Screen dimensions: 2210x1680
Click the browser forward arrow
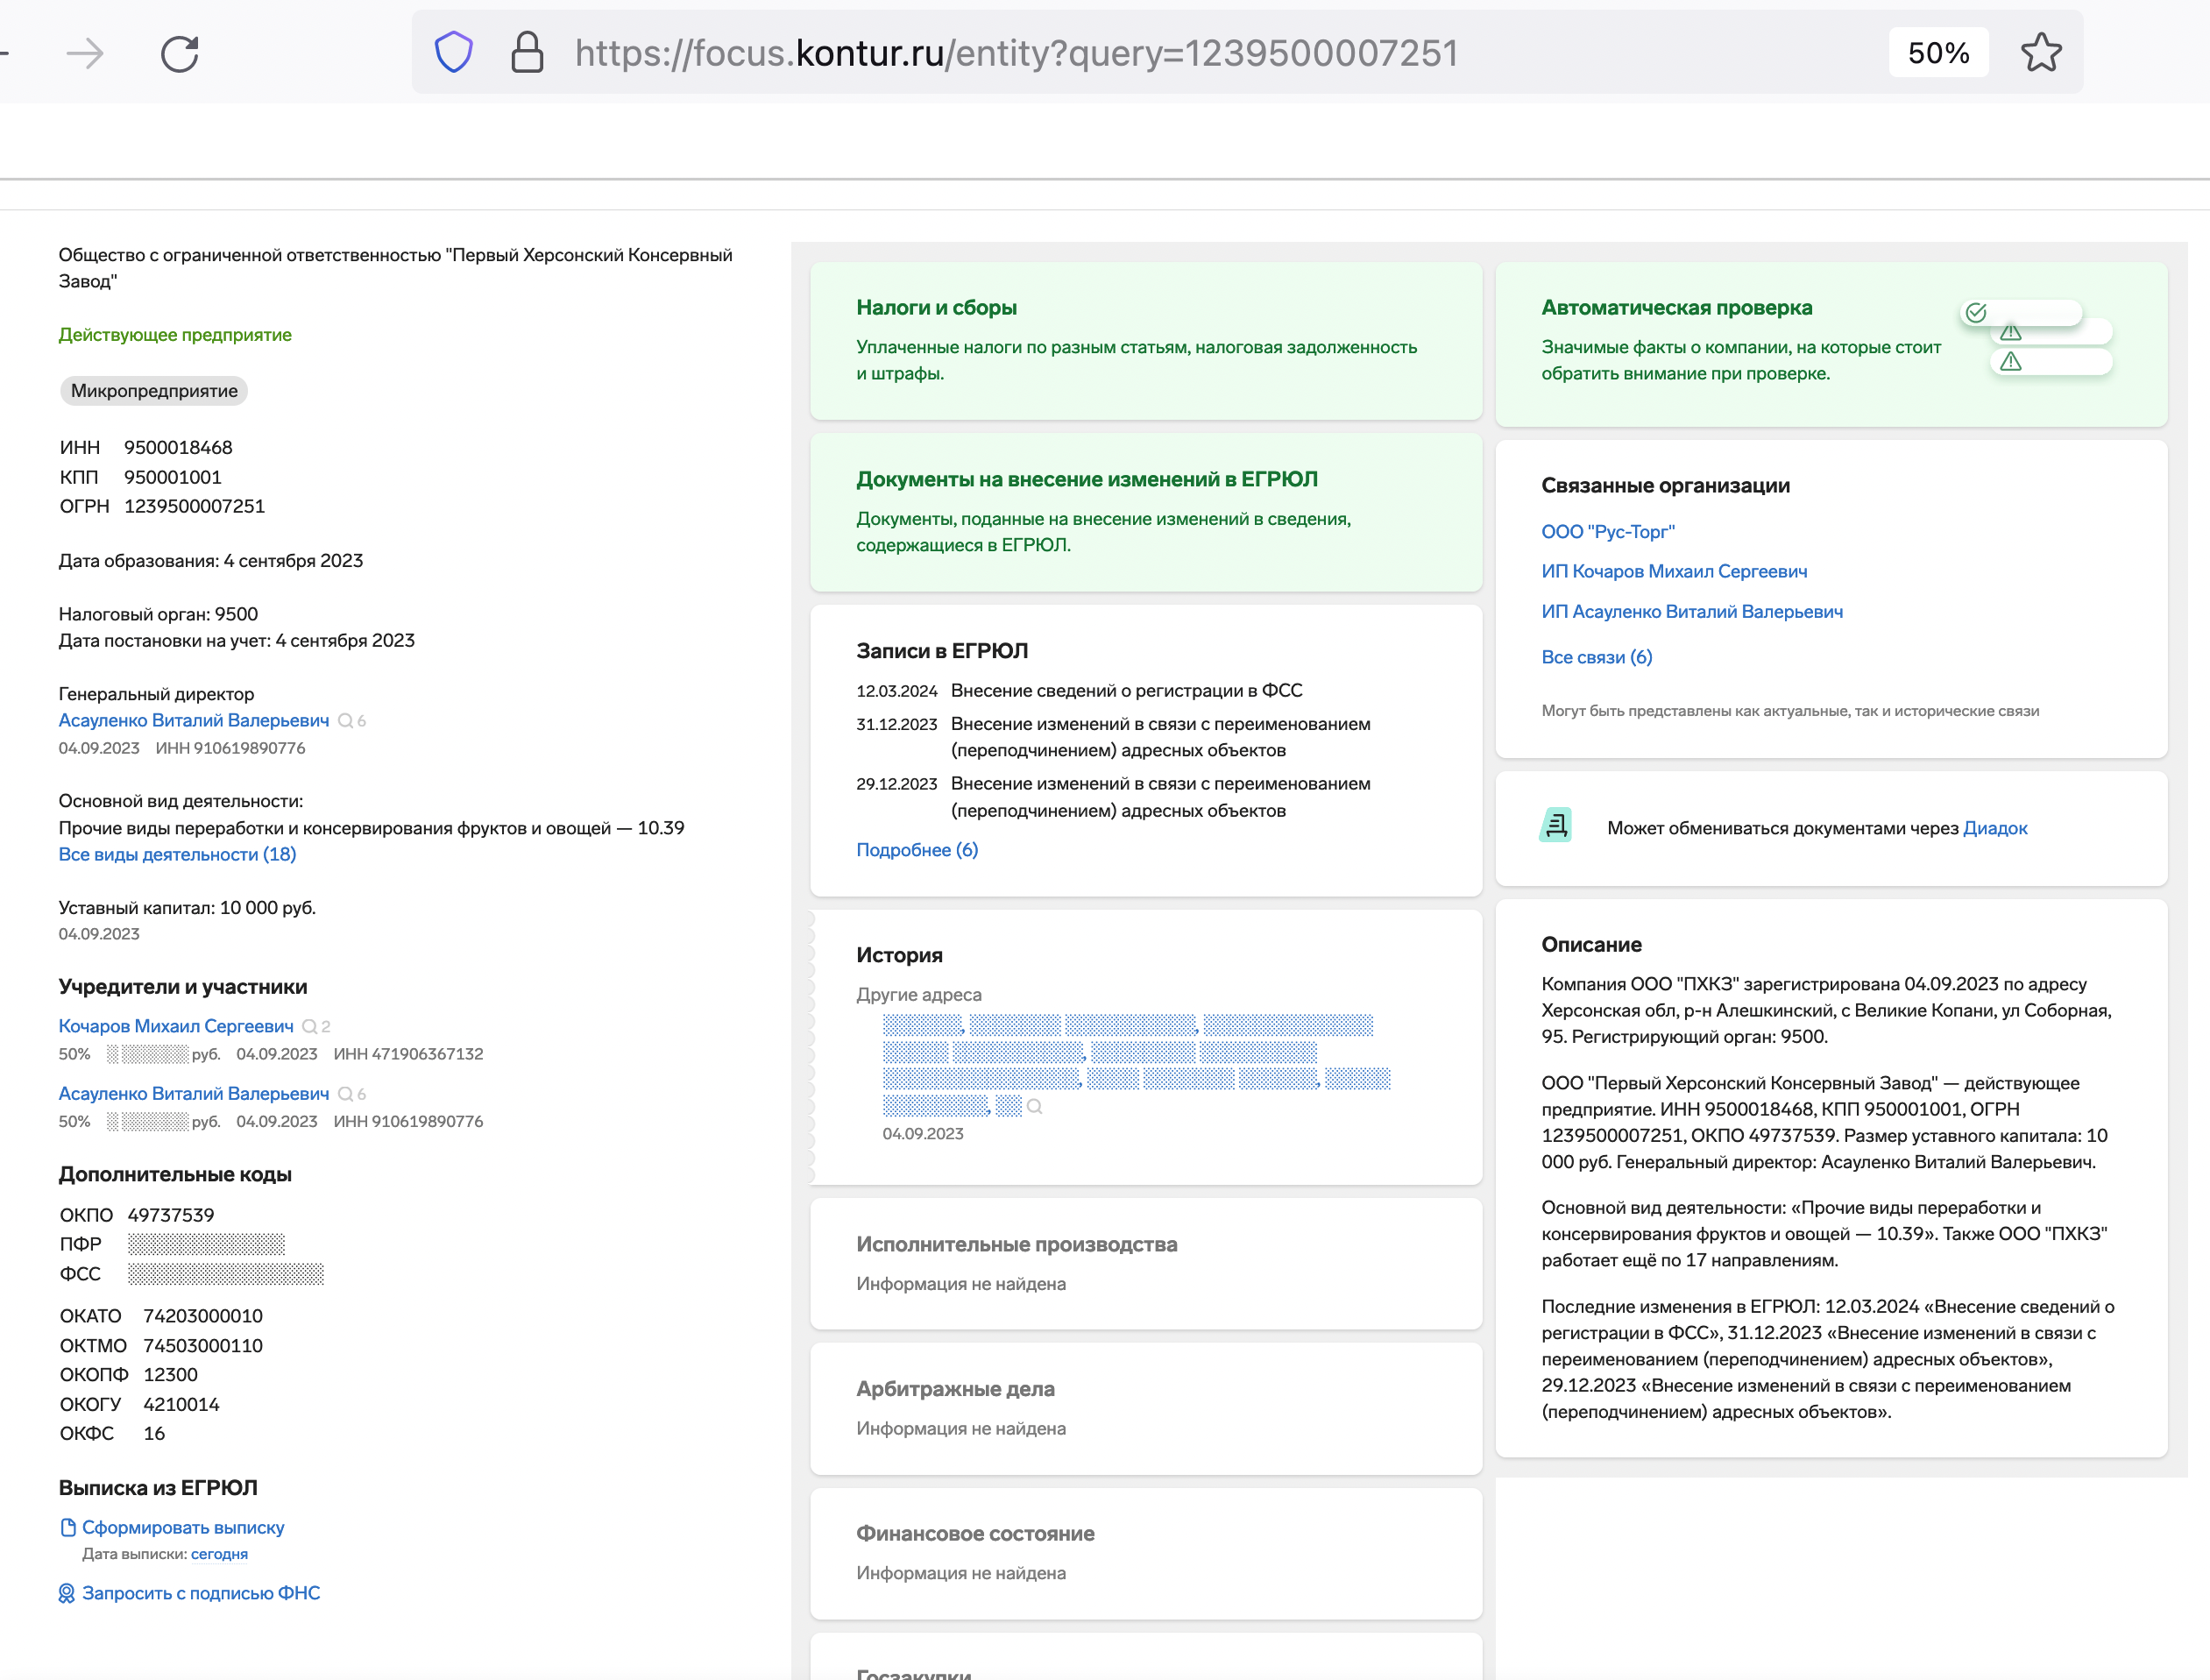tap(85, 53)
